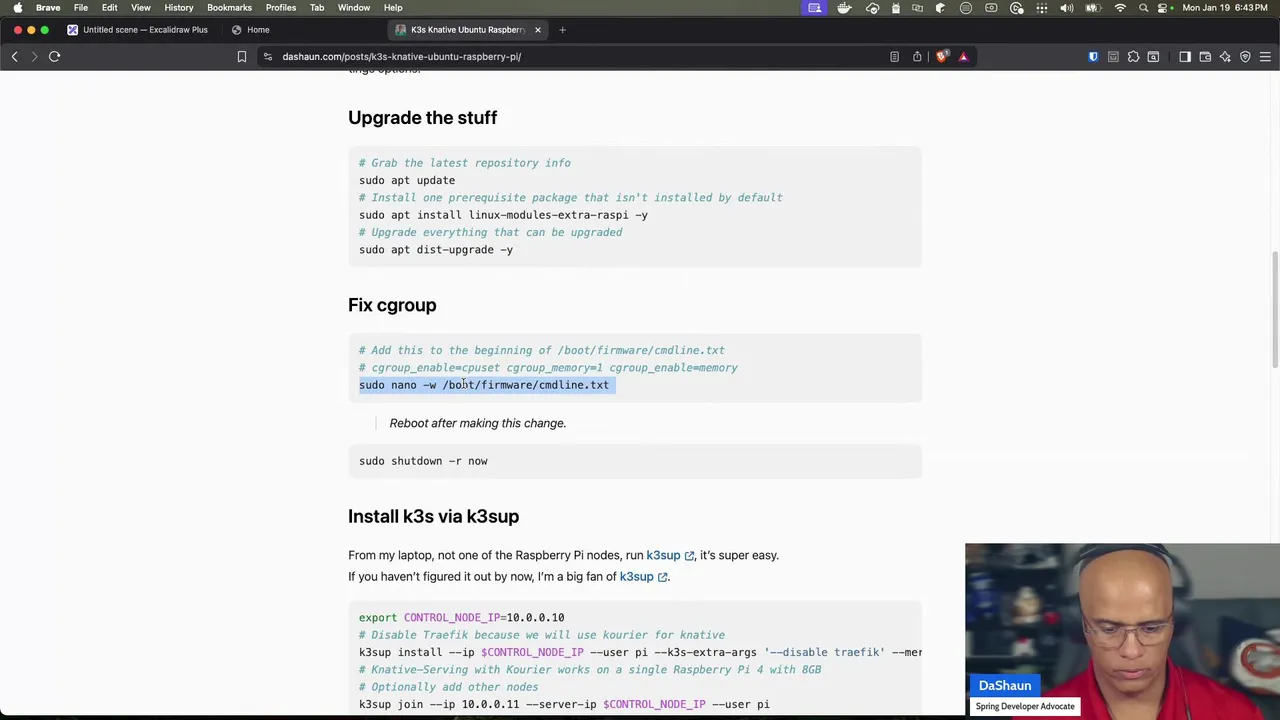The width and height of the screenshot is (1280, 720).
Task: Click the 'export CONTROL_NODE_IP' line
Action: [x=461, y=618]
